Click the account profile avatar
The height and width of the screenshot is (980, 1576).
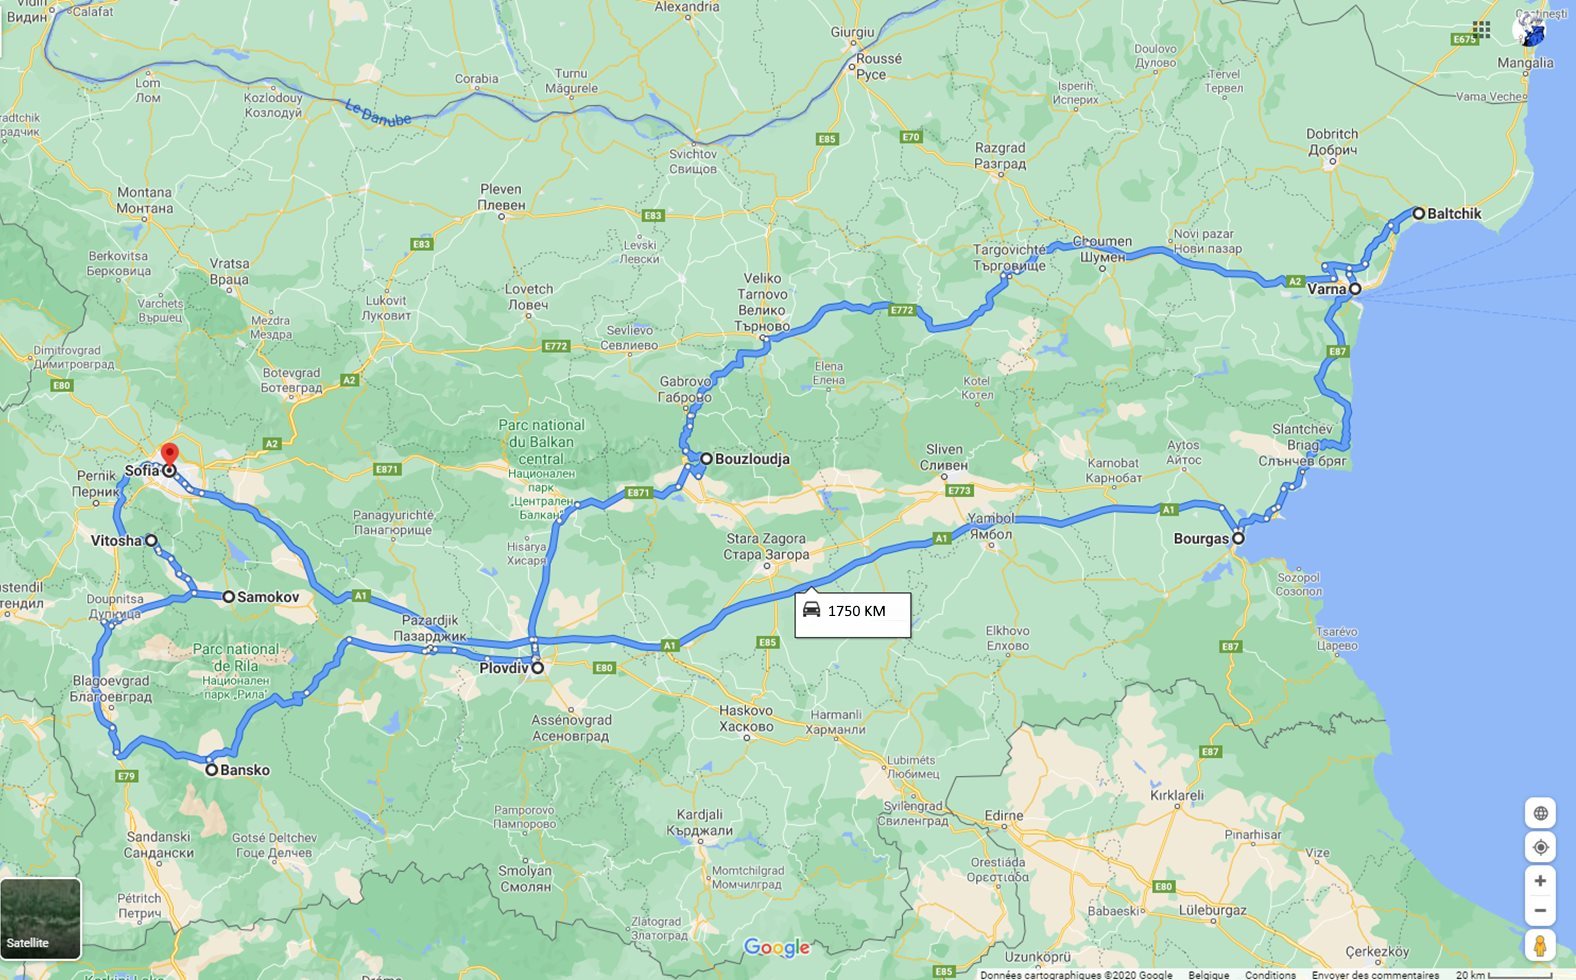click(1529, 30)
